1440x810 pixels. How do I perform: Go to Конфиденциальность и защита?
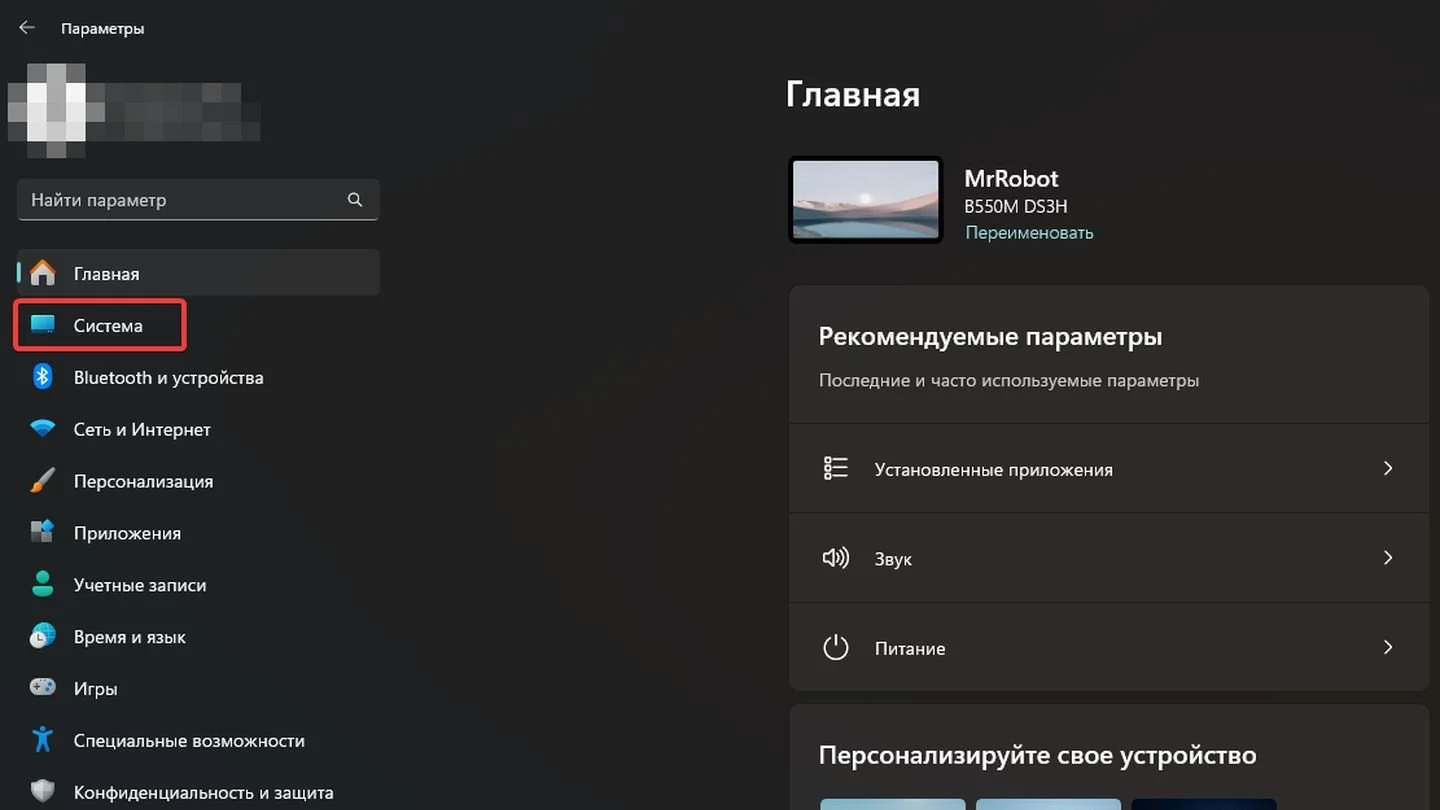tap(203, 793)
